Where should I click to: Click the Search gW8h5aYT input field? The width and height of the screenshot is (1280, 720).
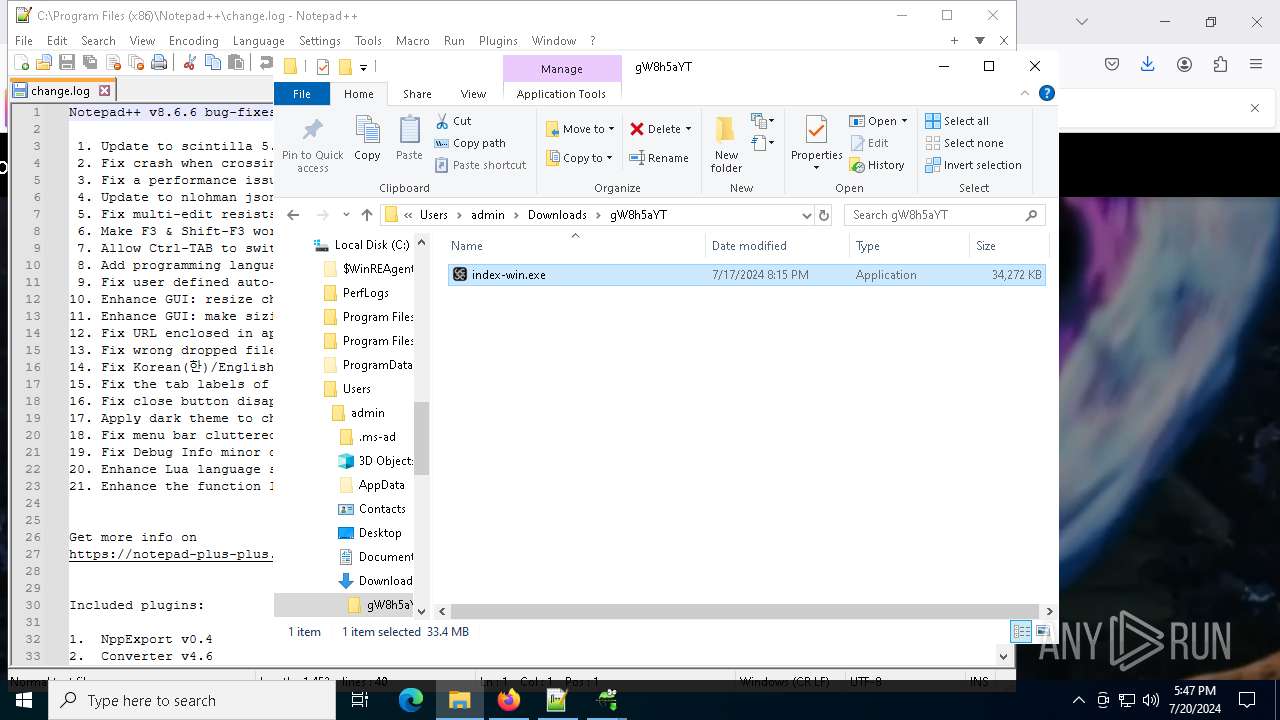coord(945,215)
